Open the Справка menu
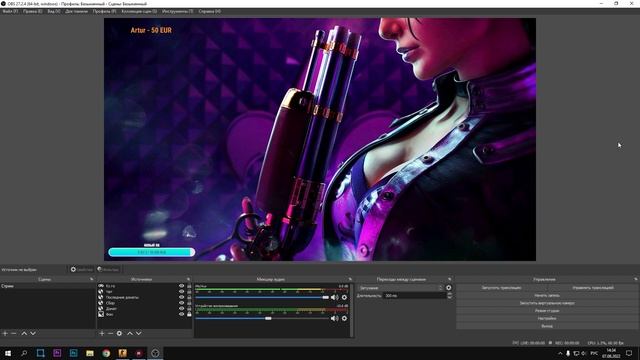 [210, 11]
